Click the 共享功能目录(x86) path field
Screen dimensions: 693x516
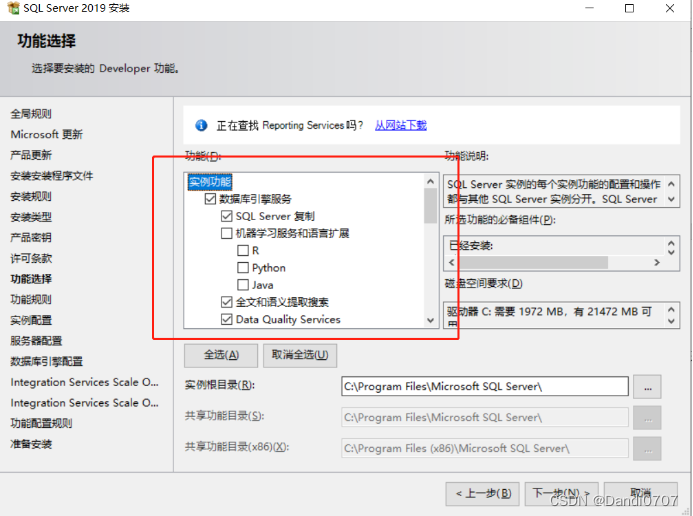pos(485,448)
